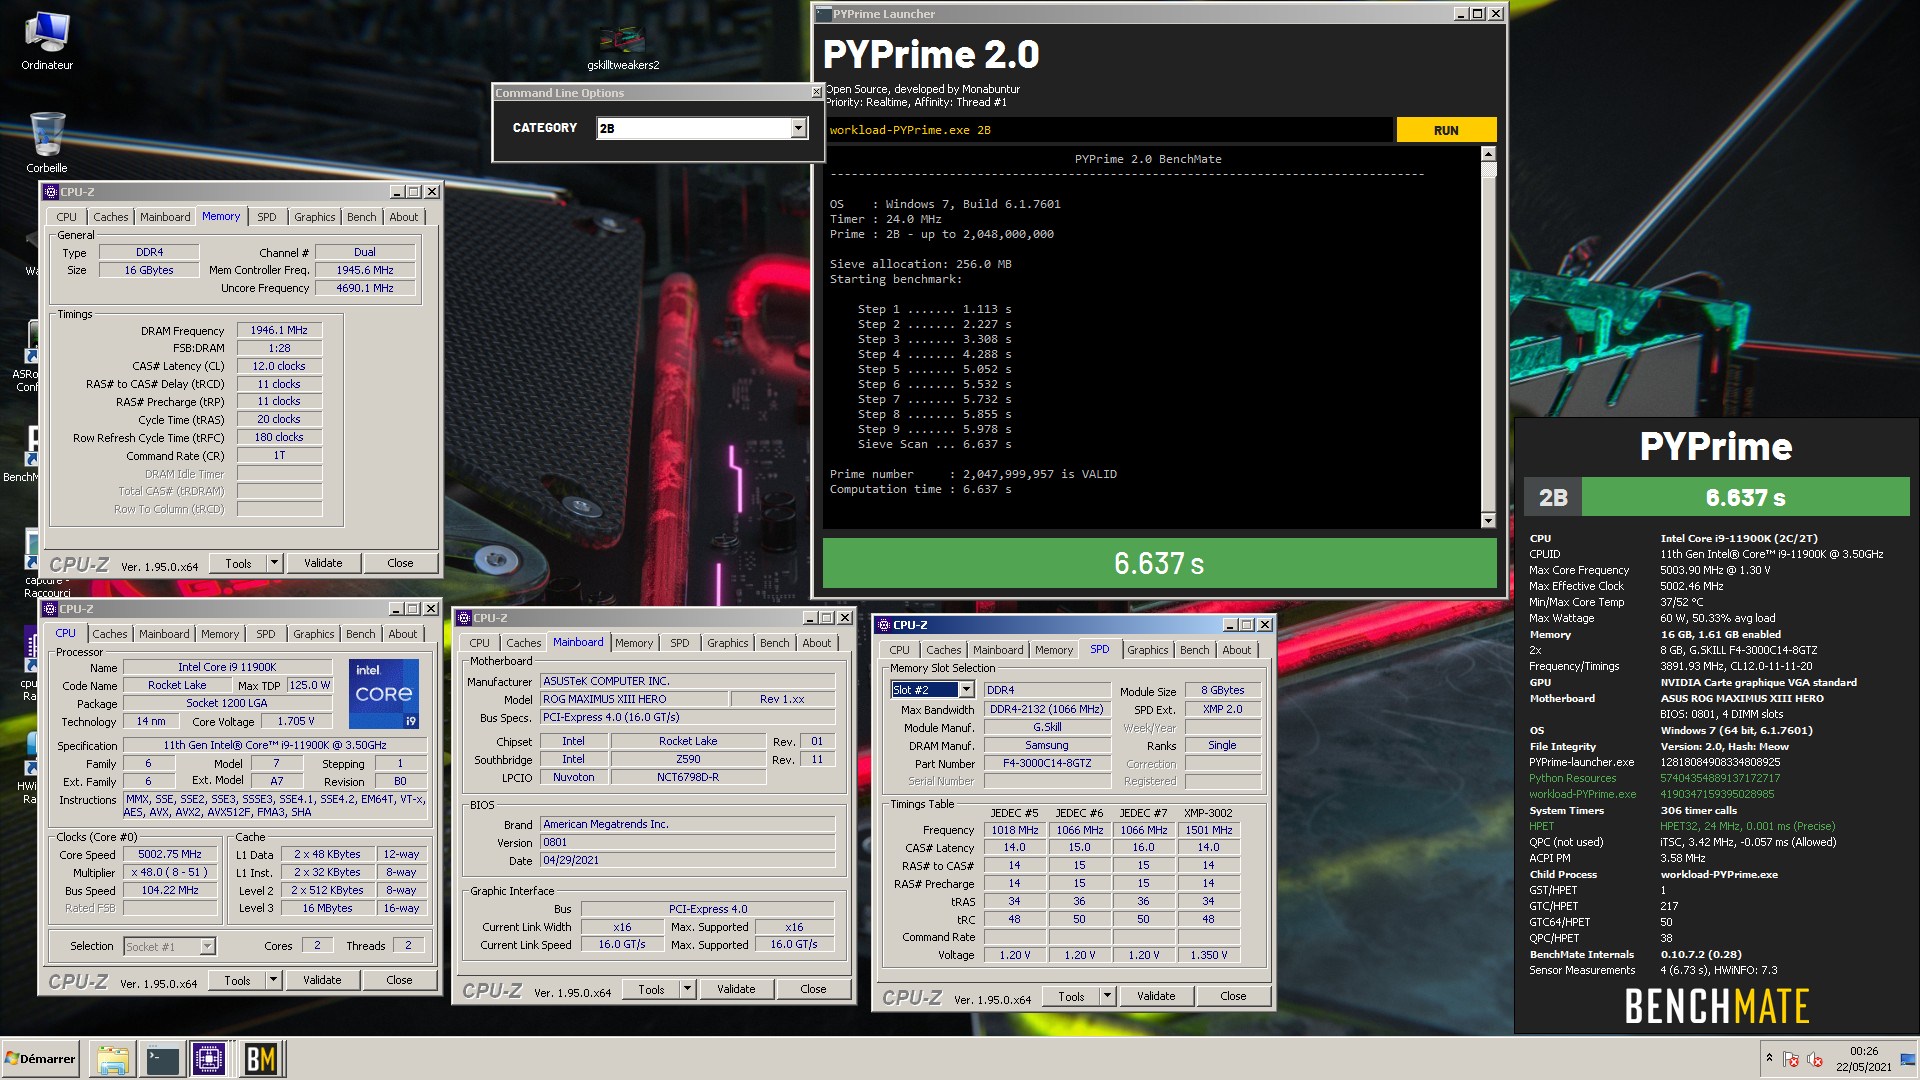Click the ROG MAXIMUS XIII HERO model field
Screen dimensions: 1920x1080
634,699
